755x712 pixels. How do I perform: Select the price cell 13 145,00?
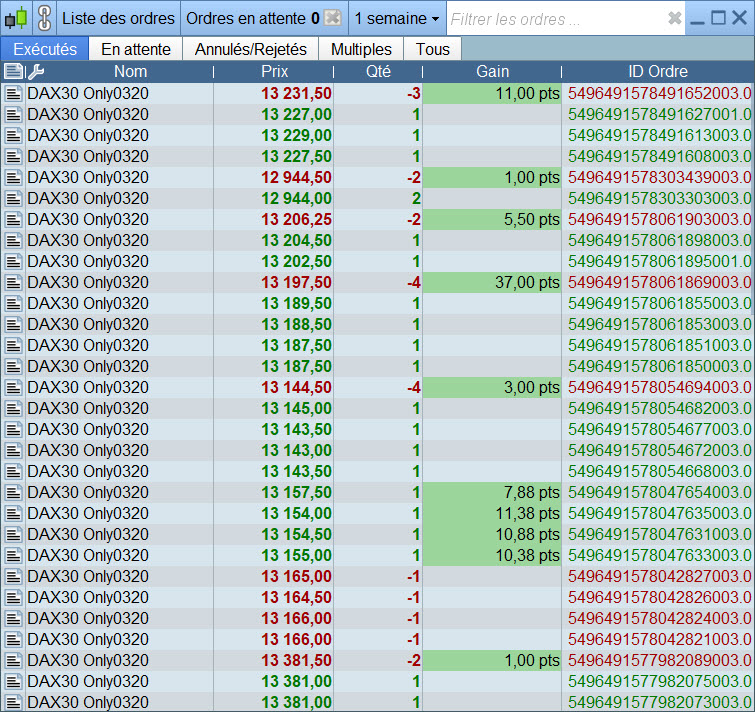tap(273, 408)
